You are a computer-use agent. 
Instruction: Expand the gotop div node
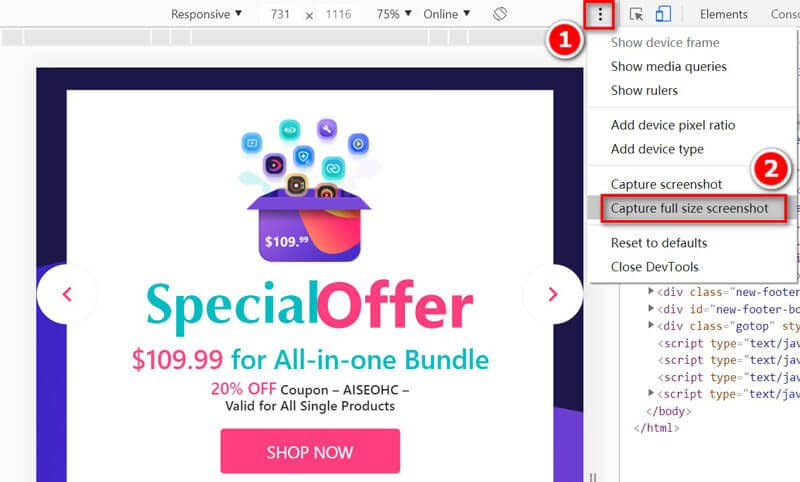(x=651, y=325)
